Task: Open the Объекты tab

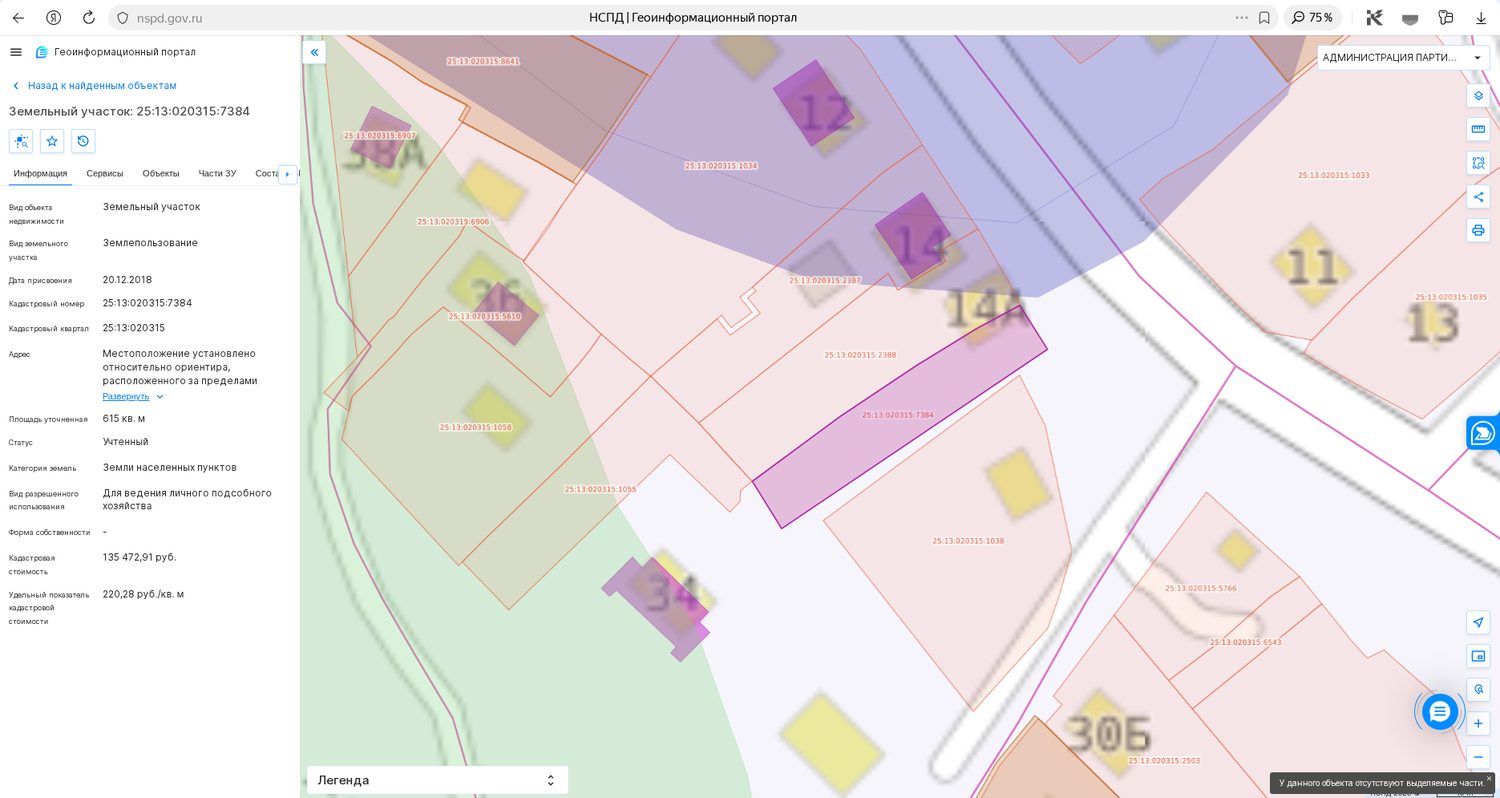Action: pos(161,173)
